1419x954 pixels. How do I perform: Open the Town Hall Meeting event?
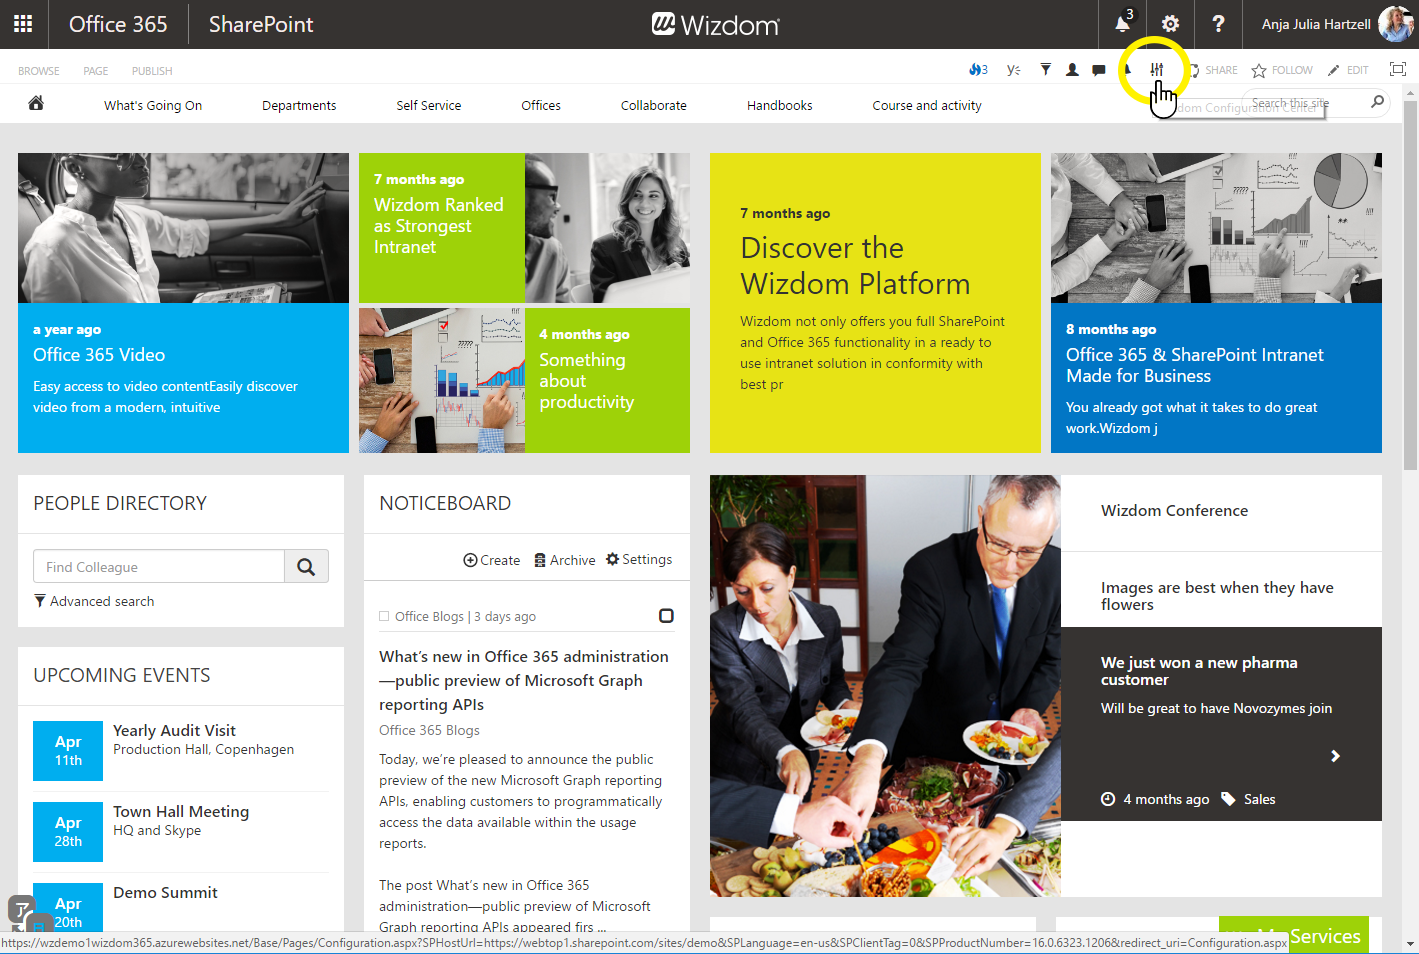pos(181,812)
